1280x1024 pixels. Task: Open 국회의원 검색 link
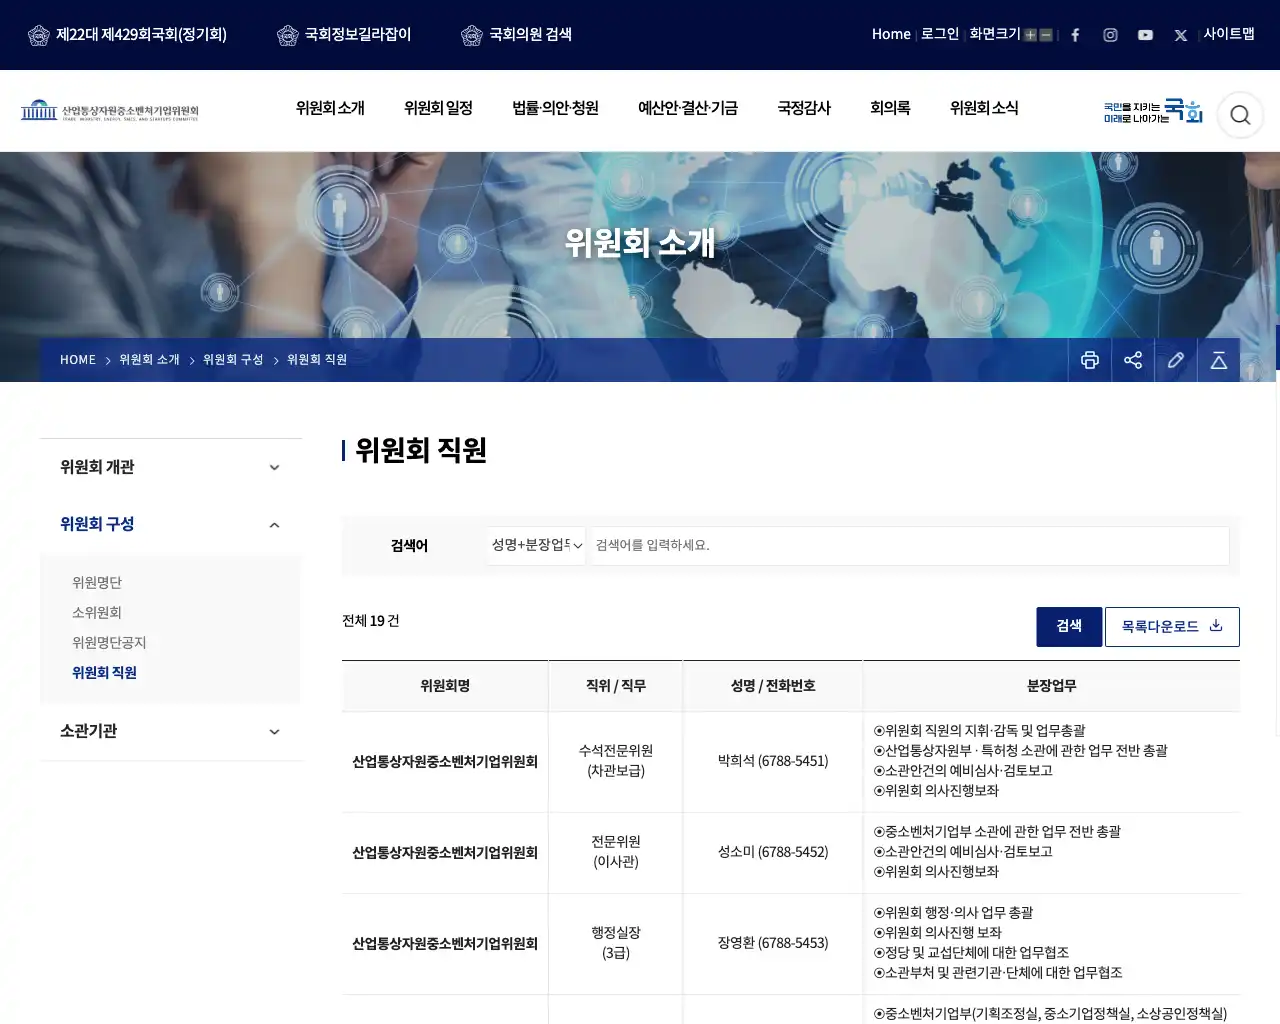(517, 35)
